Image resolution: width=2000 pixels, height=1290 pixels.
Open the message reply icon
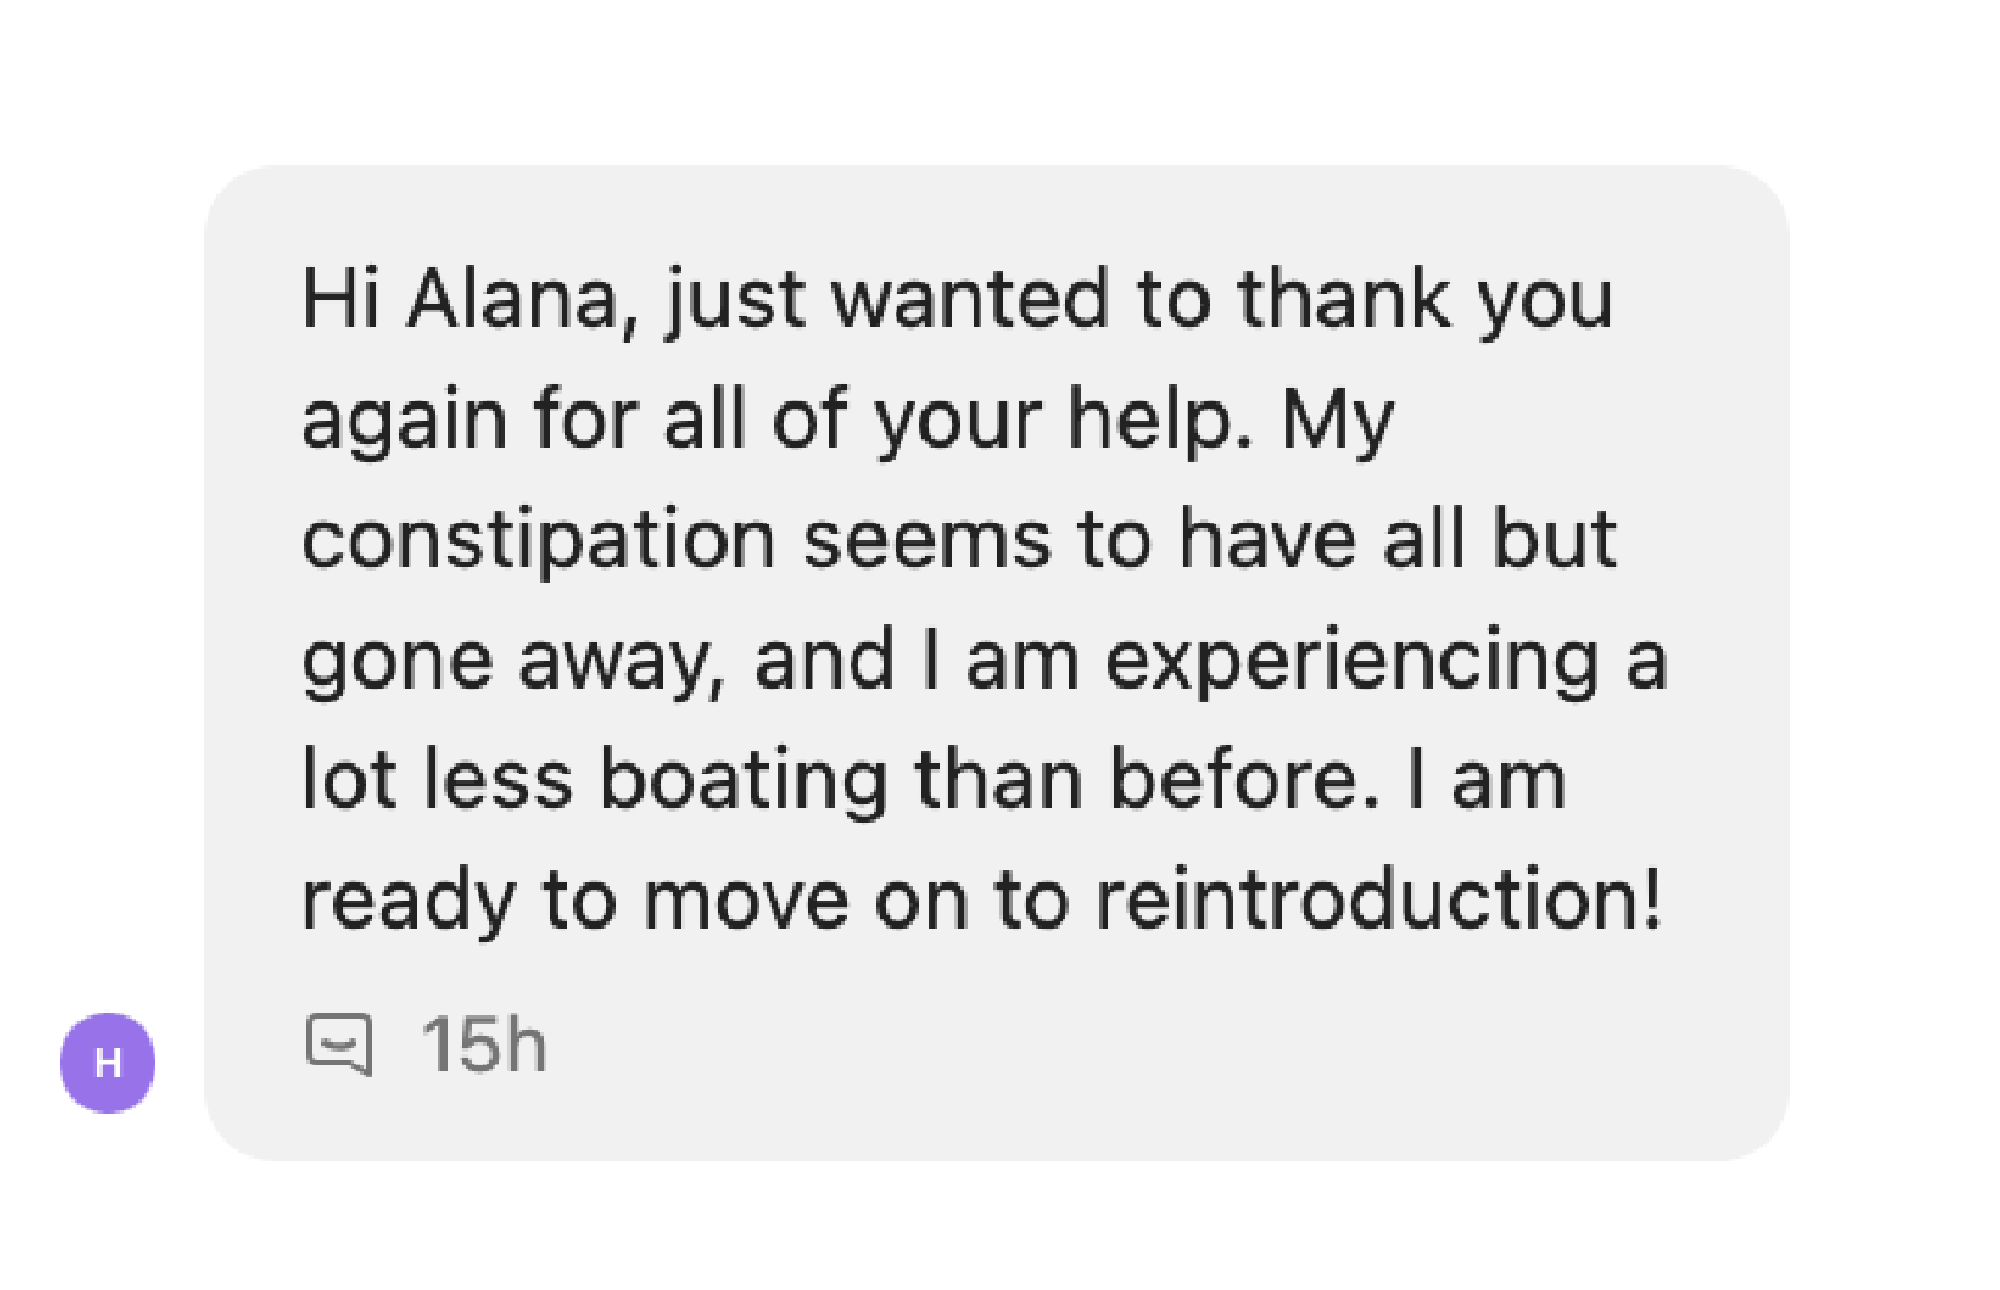pyautogui.click(x=339, y=1044)
